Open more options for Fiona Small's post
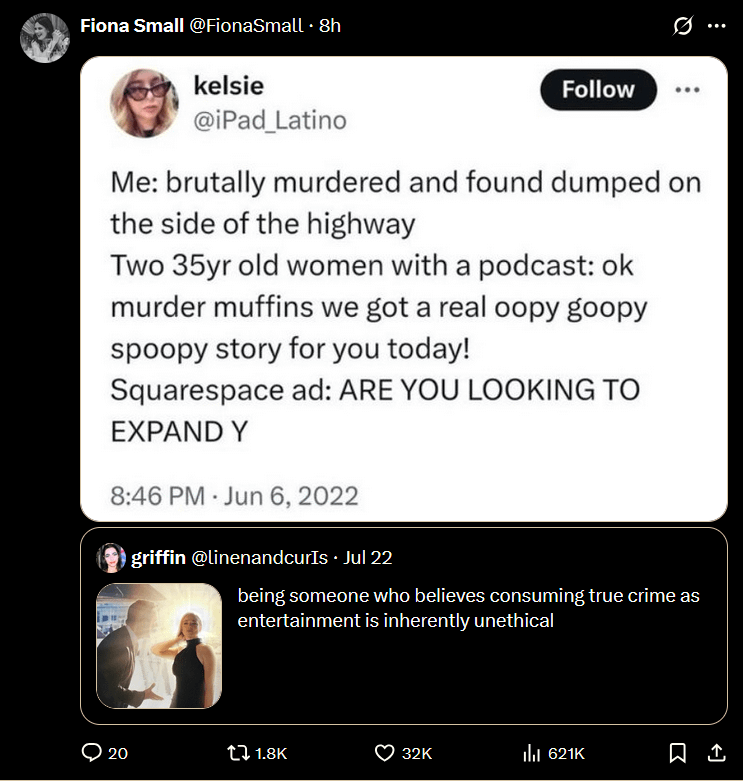This screenshot has height=781, width=743. (x=716, y=26)
